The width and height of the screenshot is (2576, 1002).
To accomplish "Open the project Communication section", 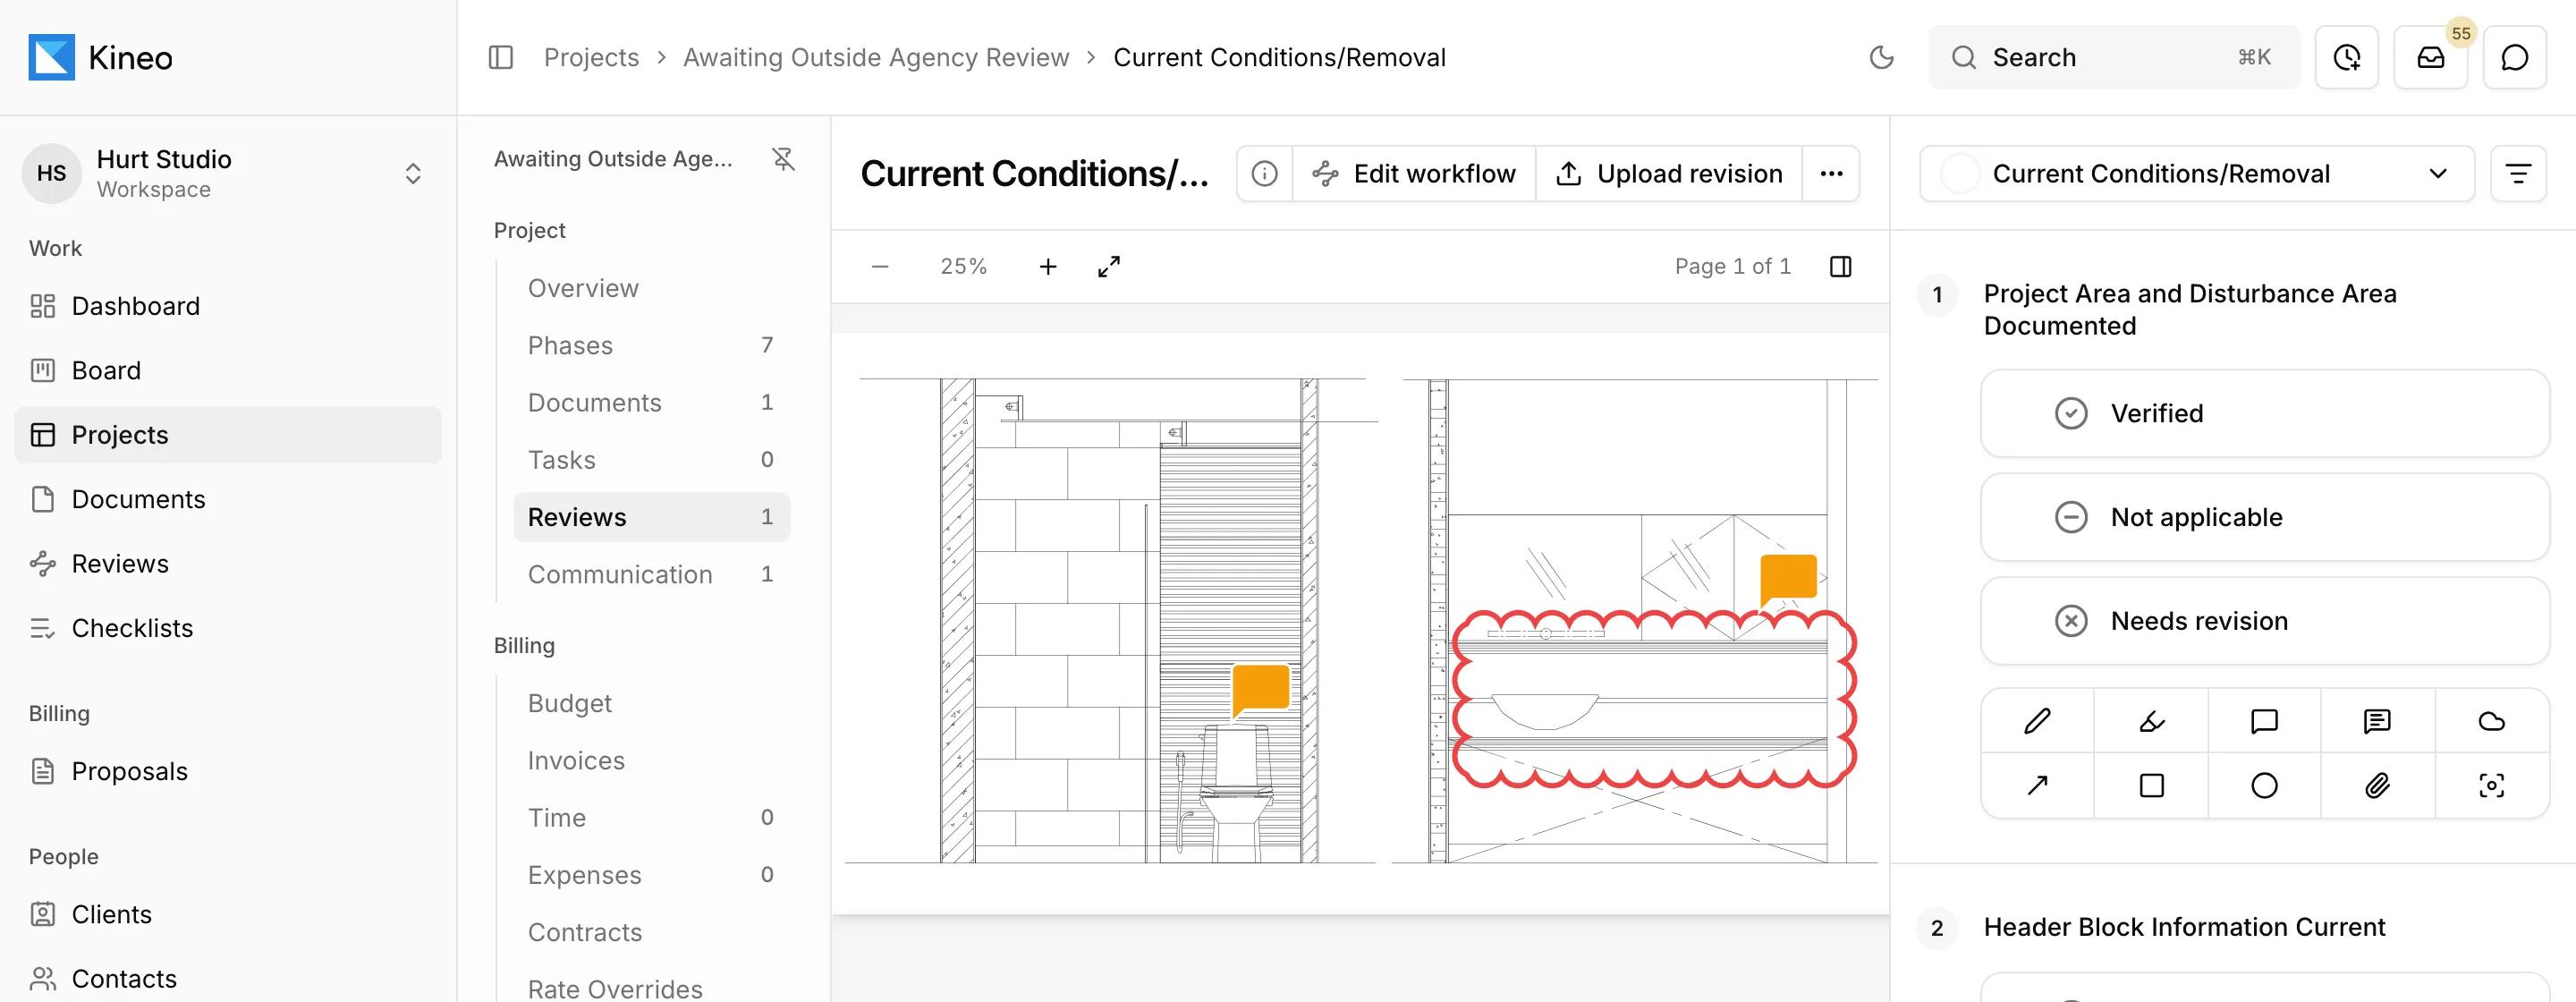I will coord(651,574).
